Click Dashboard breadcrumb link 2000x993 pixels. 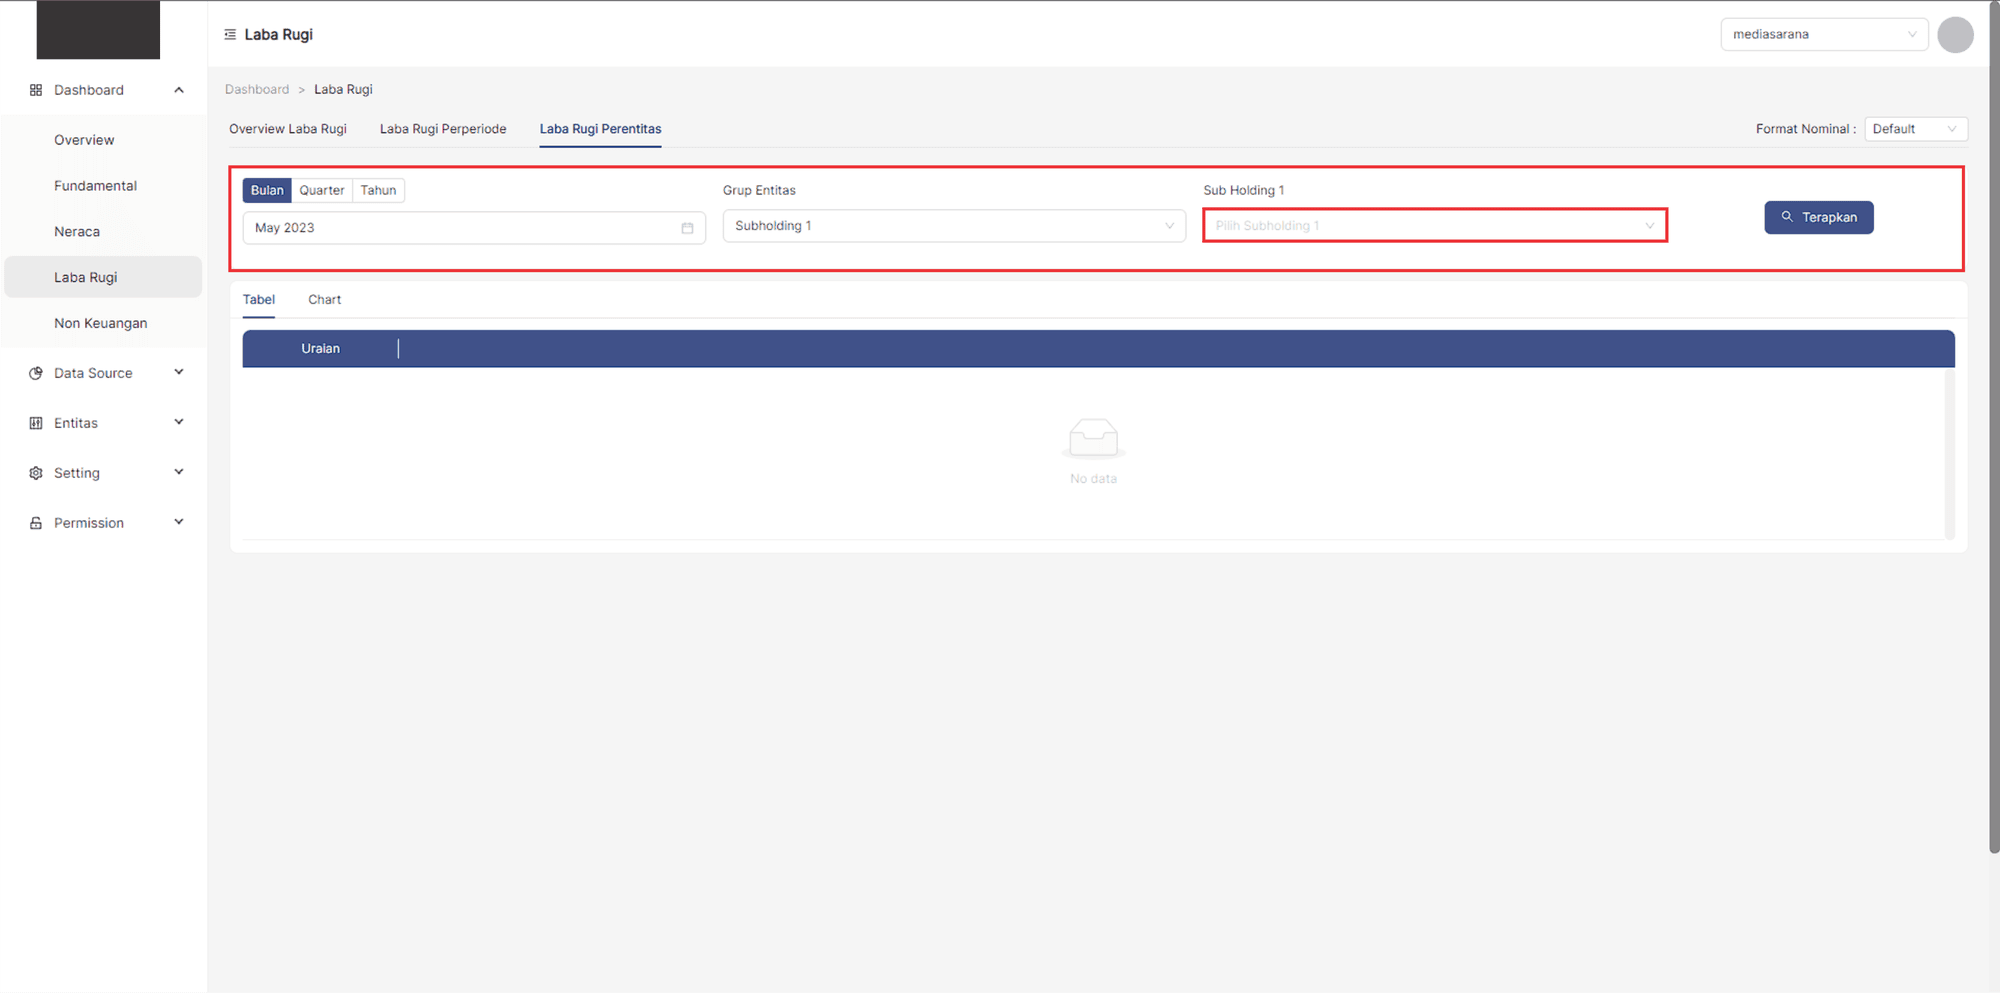257,89
